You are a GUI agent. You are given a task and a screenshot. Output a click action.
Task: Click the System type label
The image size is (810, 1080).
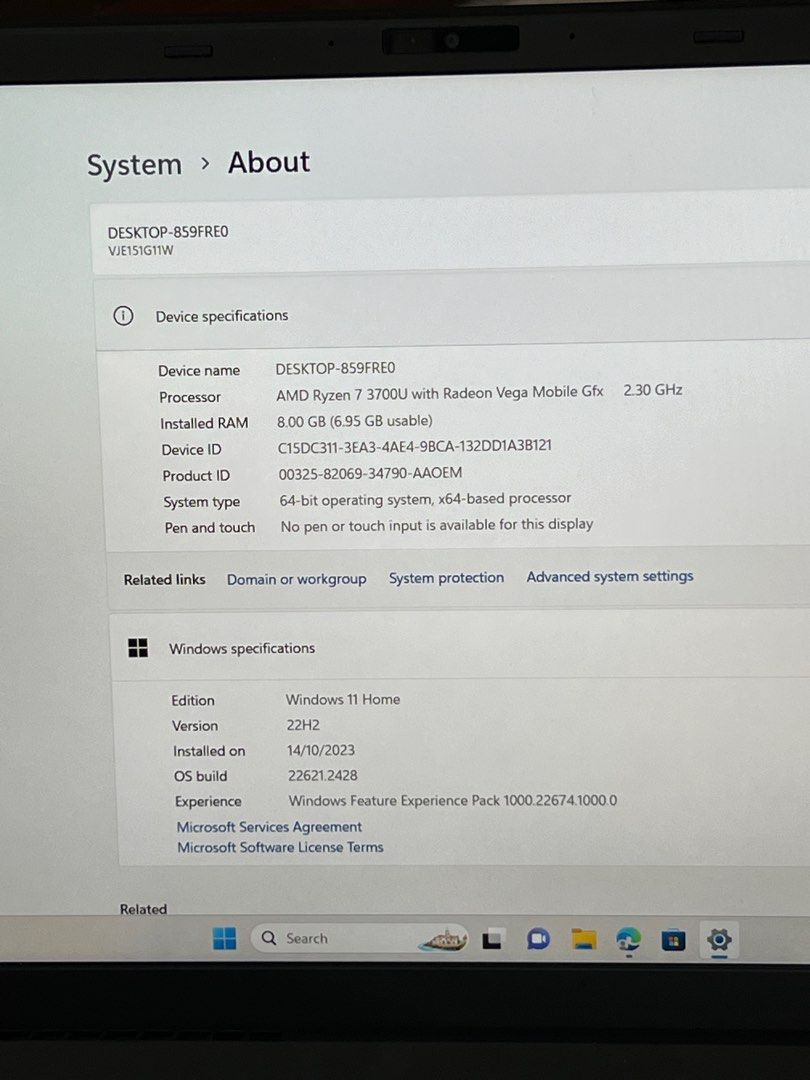201,502
